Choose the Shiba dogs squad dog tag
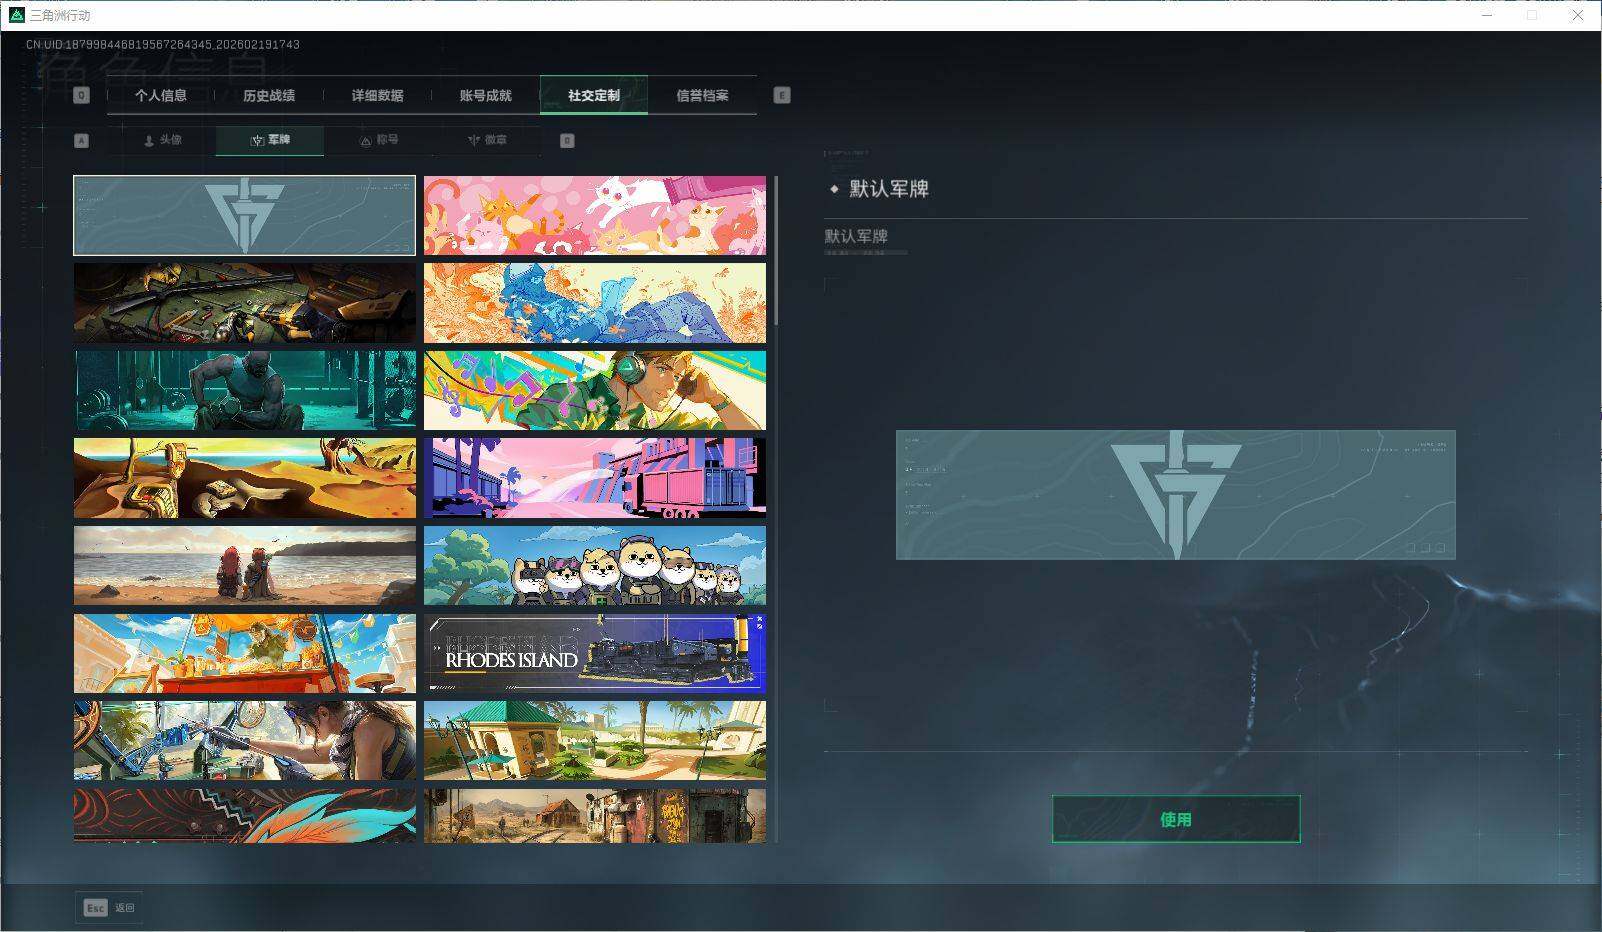The image size is (1602, 932). tap(595, 566)
